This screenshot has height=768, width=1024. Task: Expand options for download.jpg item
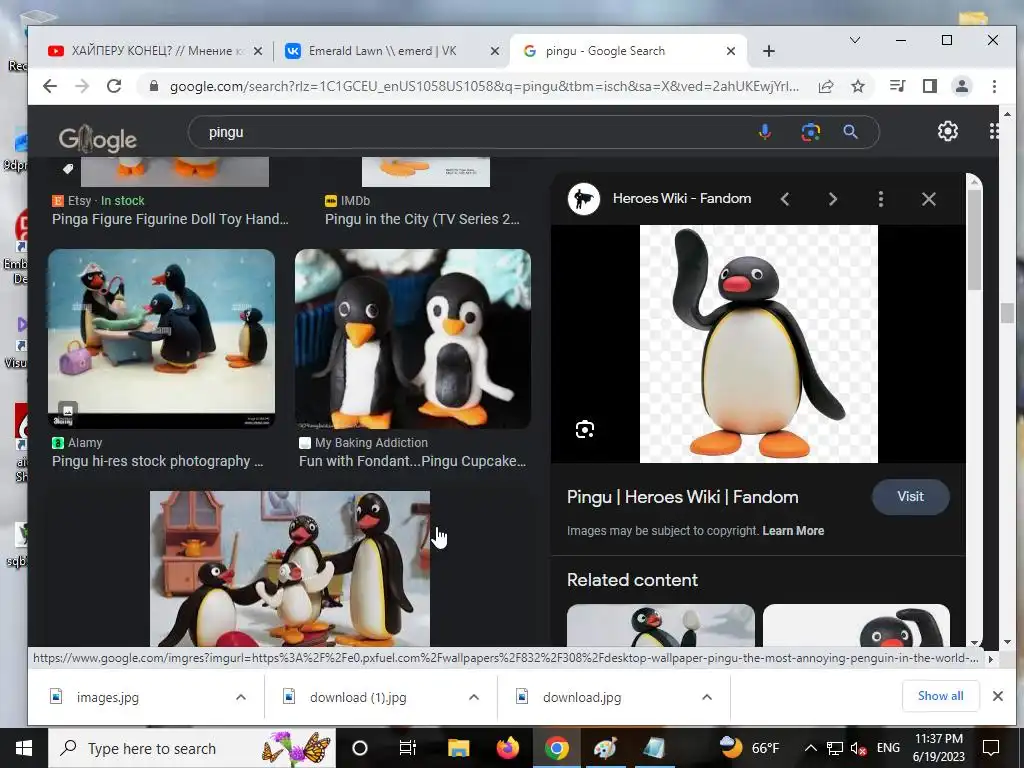coord(707,697)
